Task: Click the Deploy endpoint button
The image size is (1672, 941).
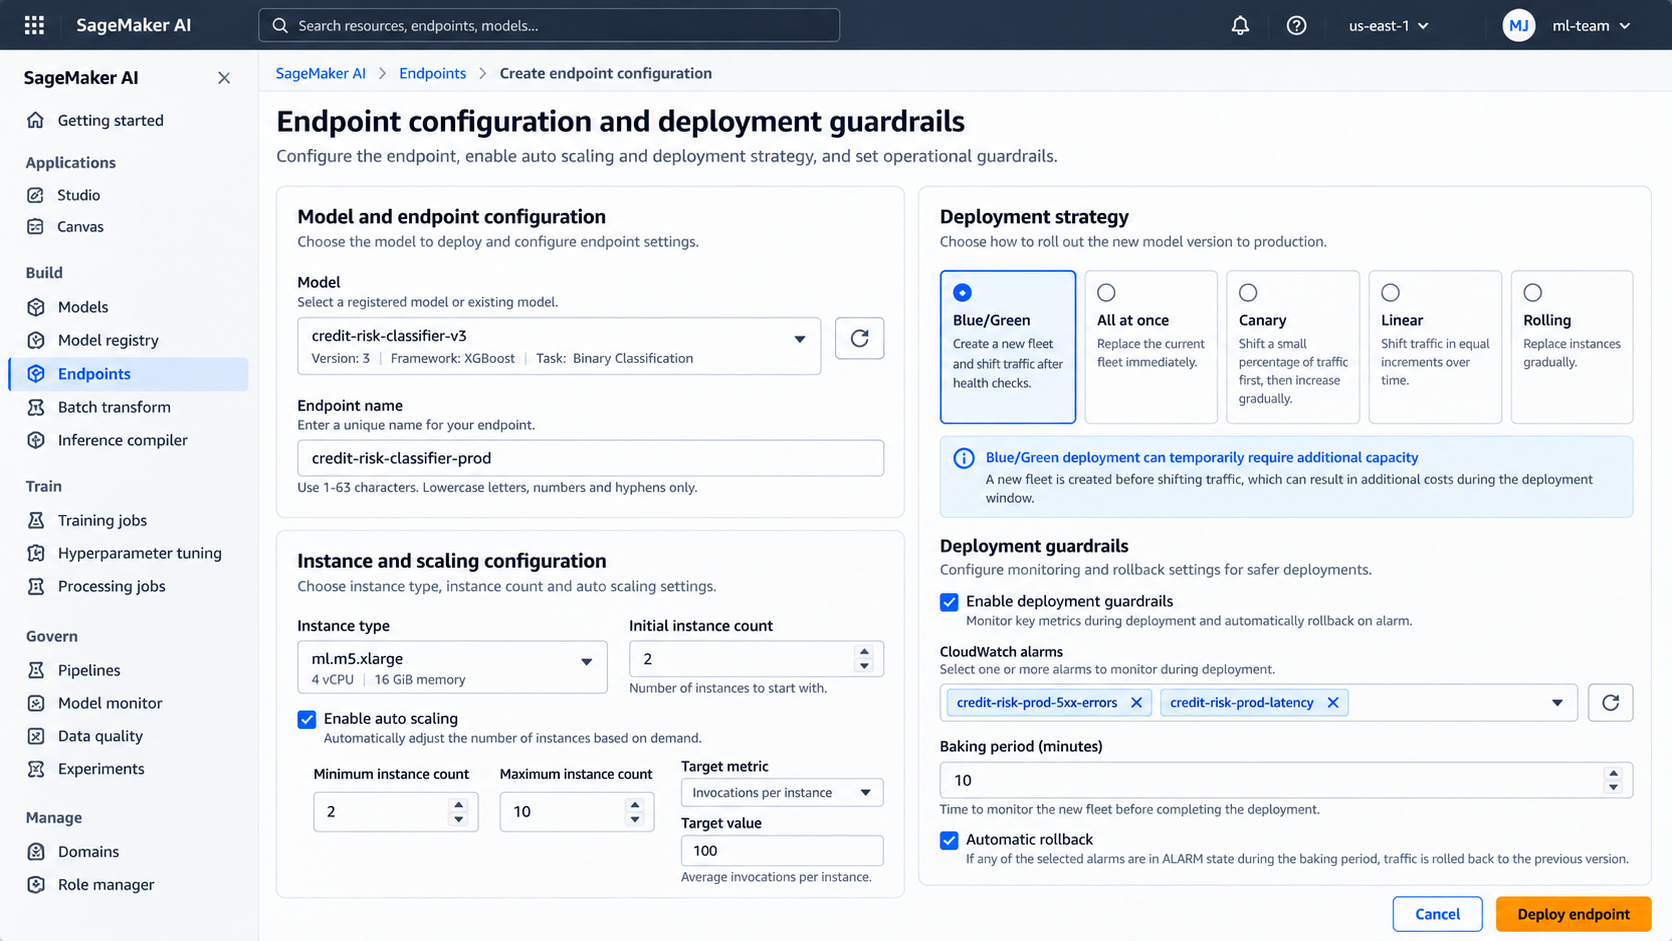Action: click(1573, 914)
